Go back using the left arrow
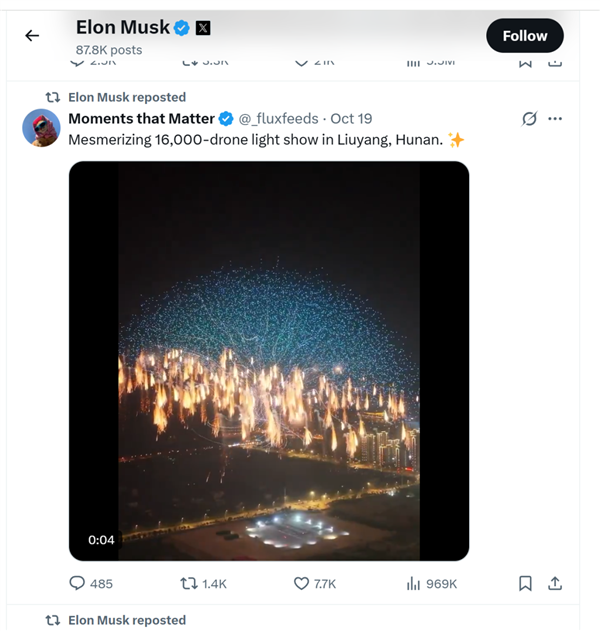Screen dimensions: 600x631 coord(32,35)
